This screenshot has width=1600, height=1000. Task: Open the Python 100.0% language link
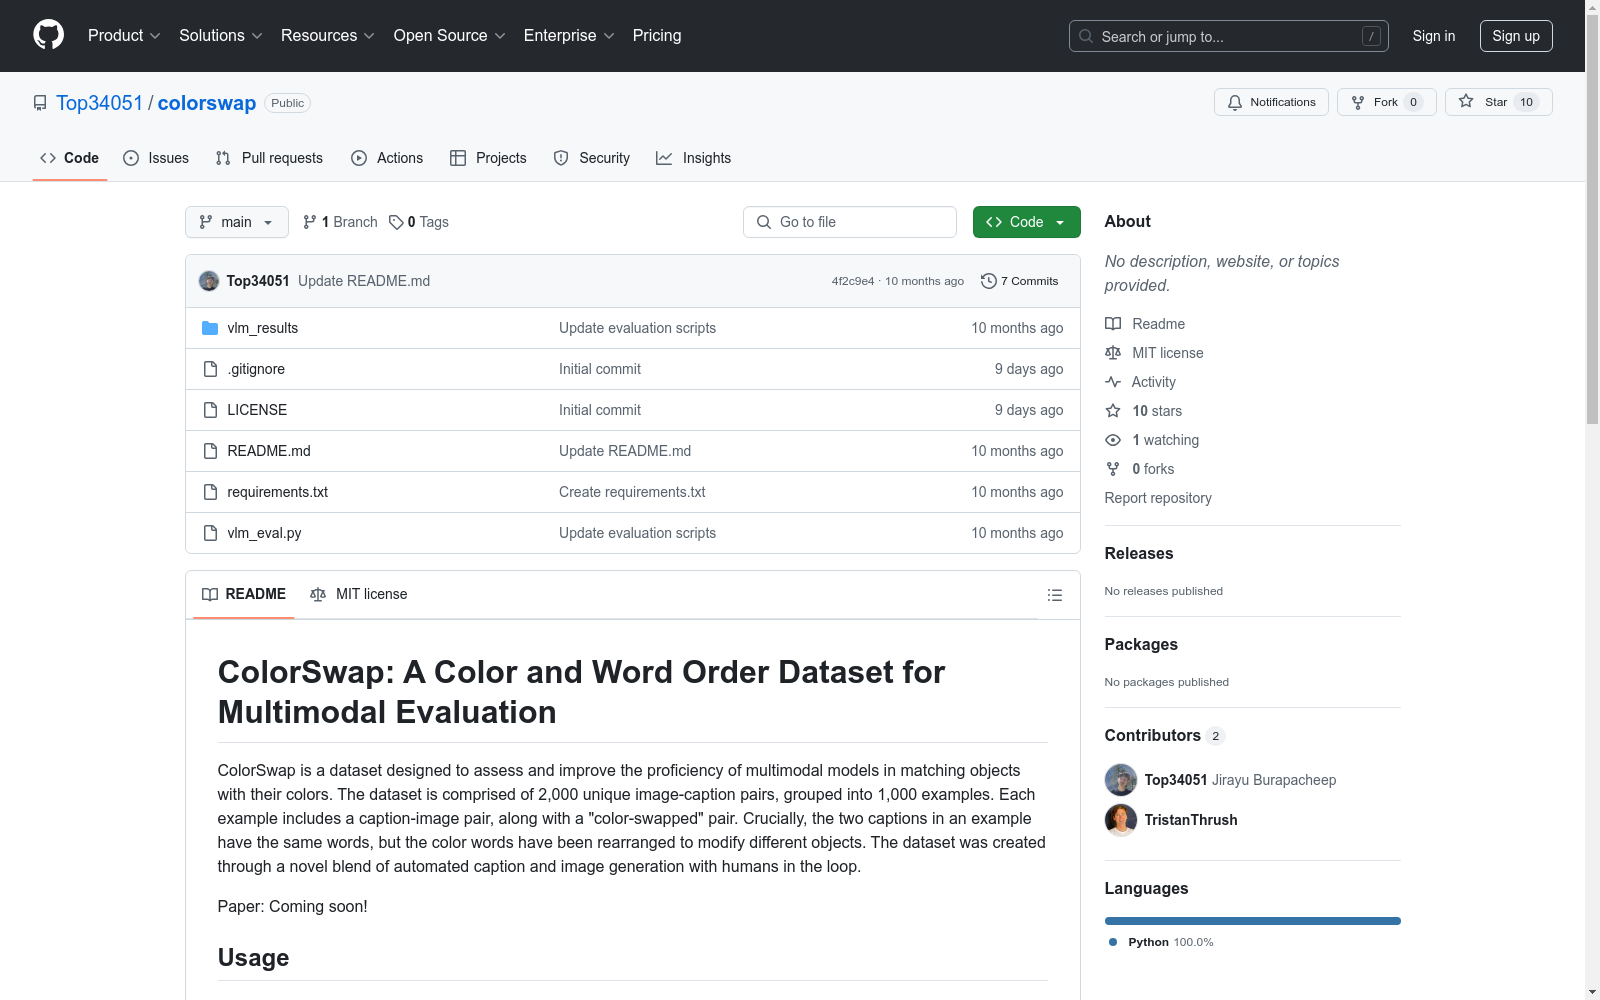click(x=1160, y=942)
